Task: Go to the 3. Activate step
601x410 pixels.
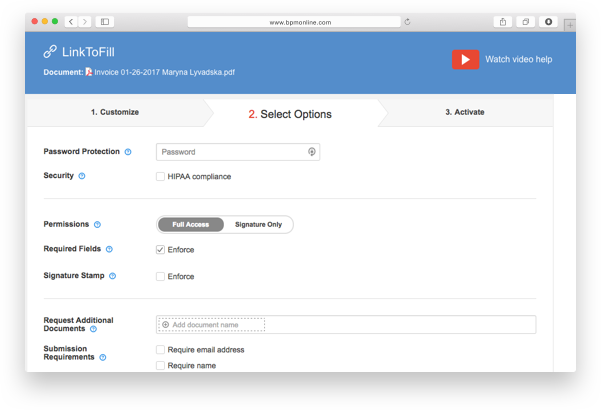Action: (x=465, y=112)
